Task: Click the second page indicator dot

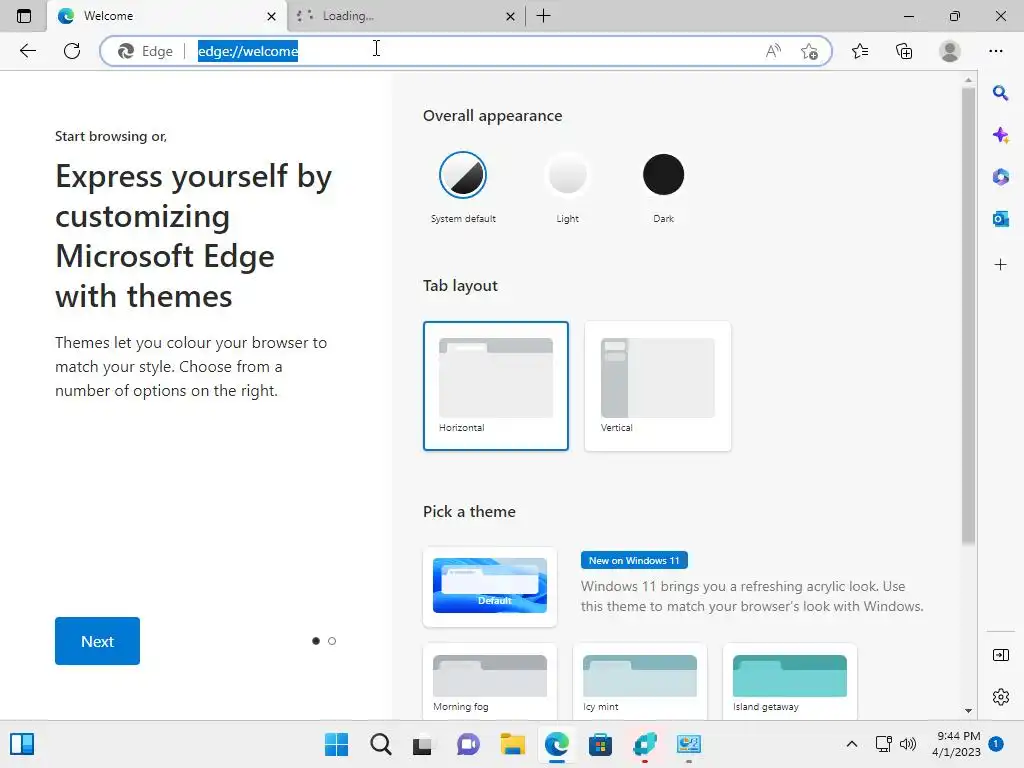Action: tap(332, 641)
